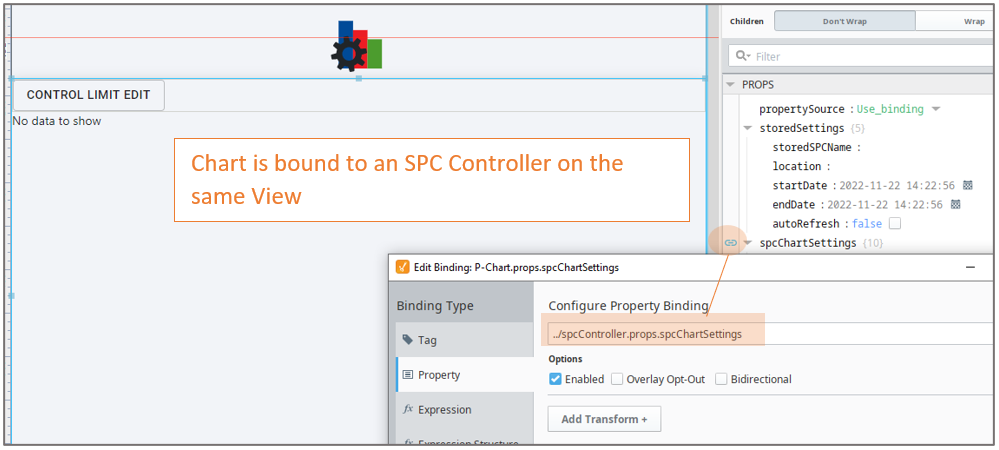Select the Tag binding type
The image size is (999, 450).
[427, 340]
